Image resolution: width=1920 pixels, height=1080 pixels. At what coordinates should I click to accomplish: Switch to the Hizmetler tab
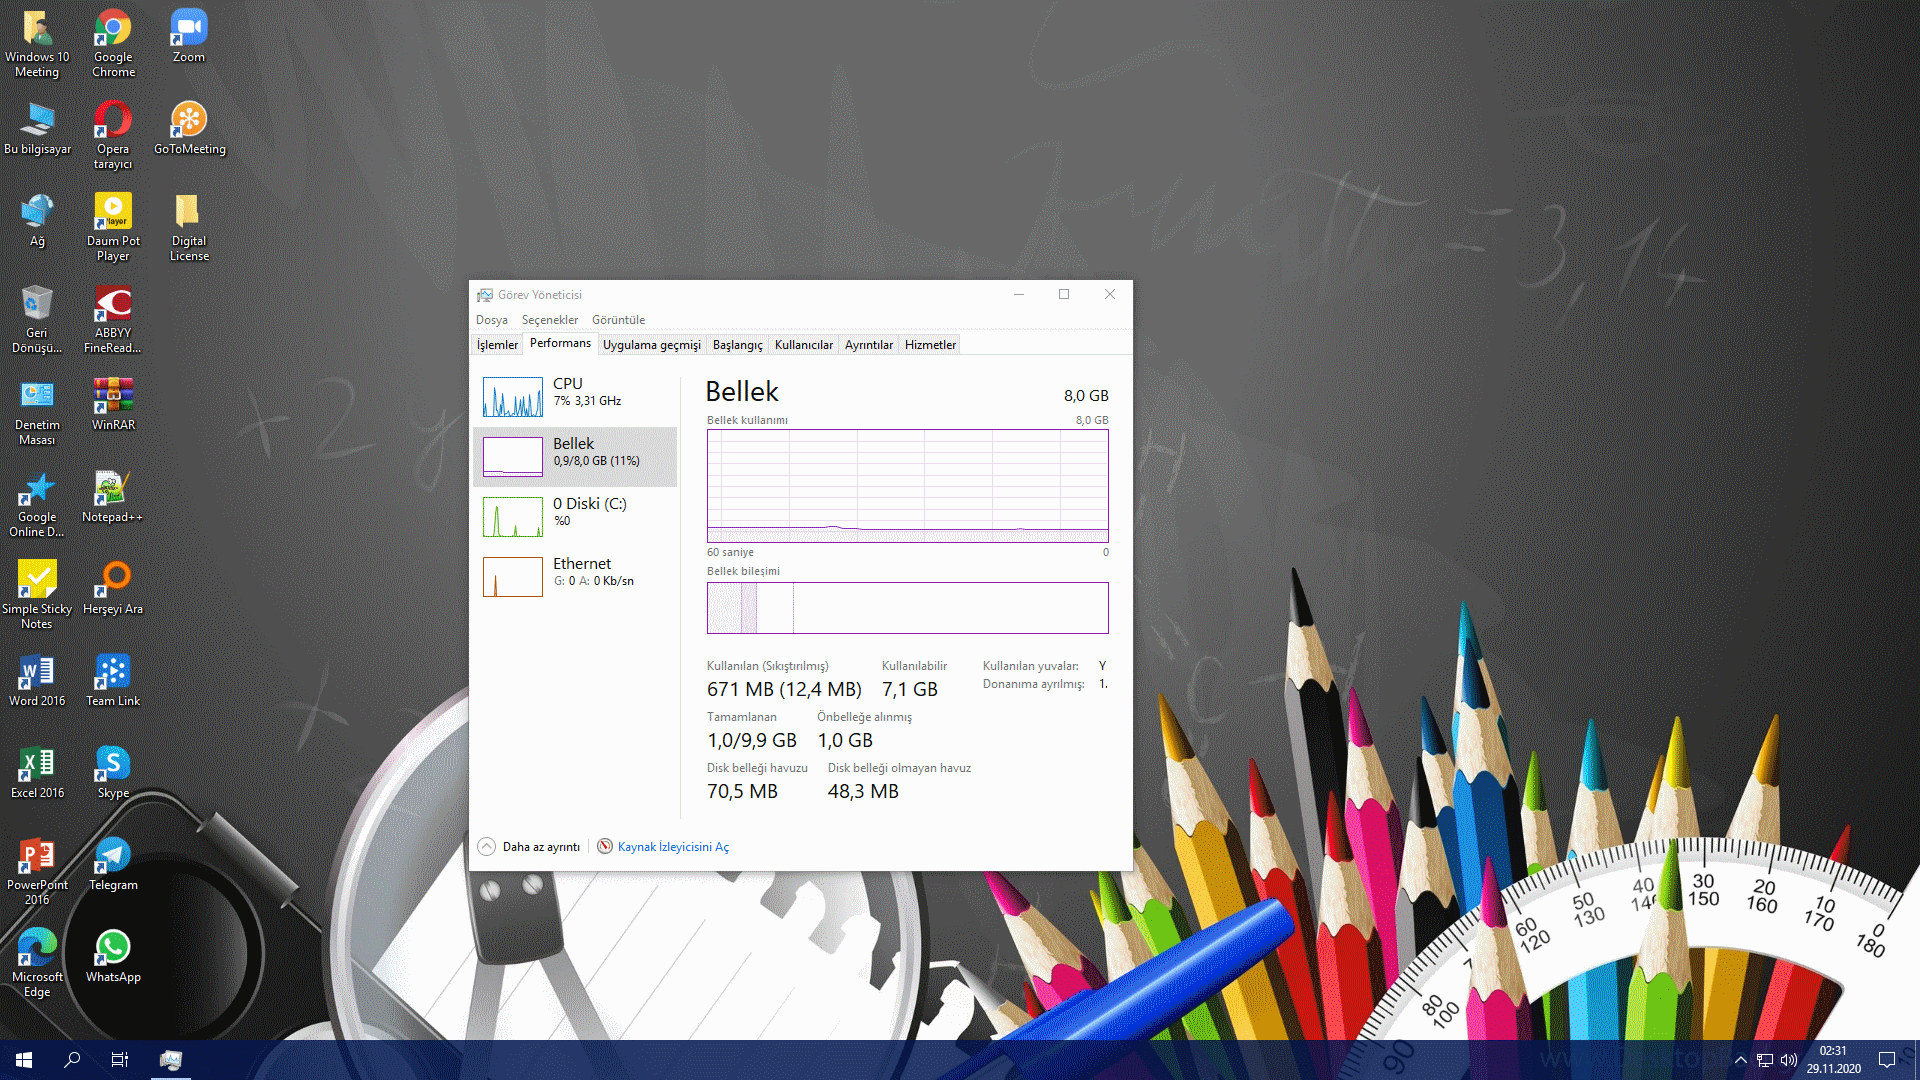pos(930,345)
